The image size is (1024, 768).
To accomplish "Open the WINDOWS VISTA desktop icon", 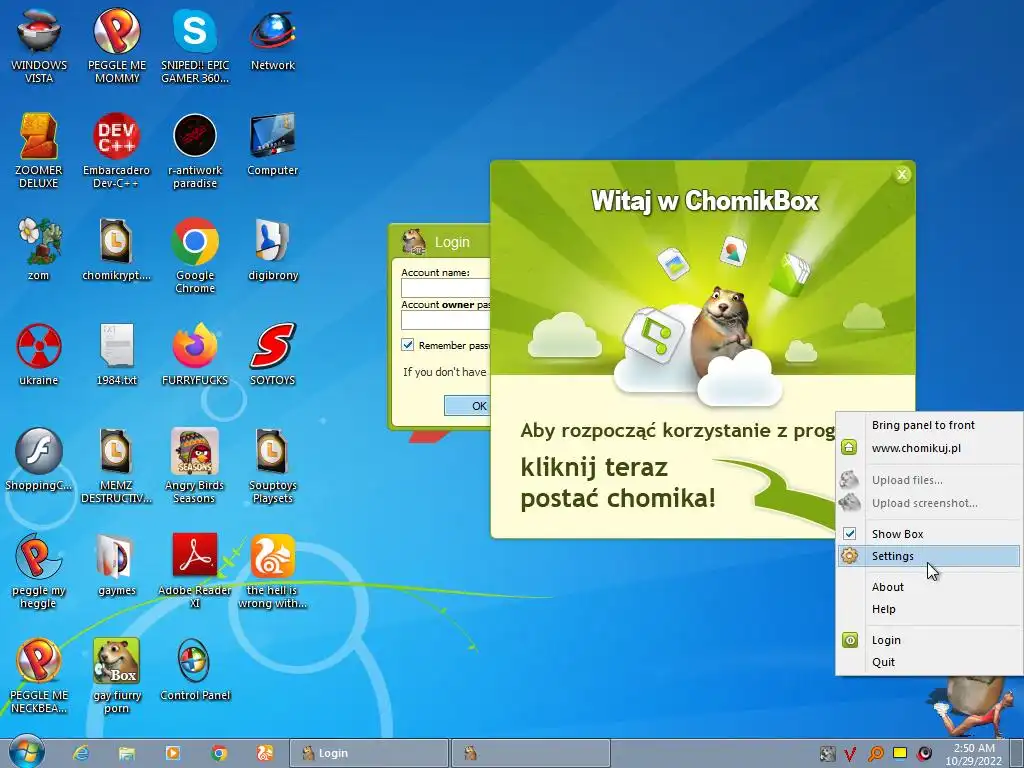I will pos(39,46).
